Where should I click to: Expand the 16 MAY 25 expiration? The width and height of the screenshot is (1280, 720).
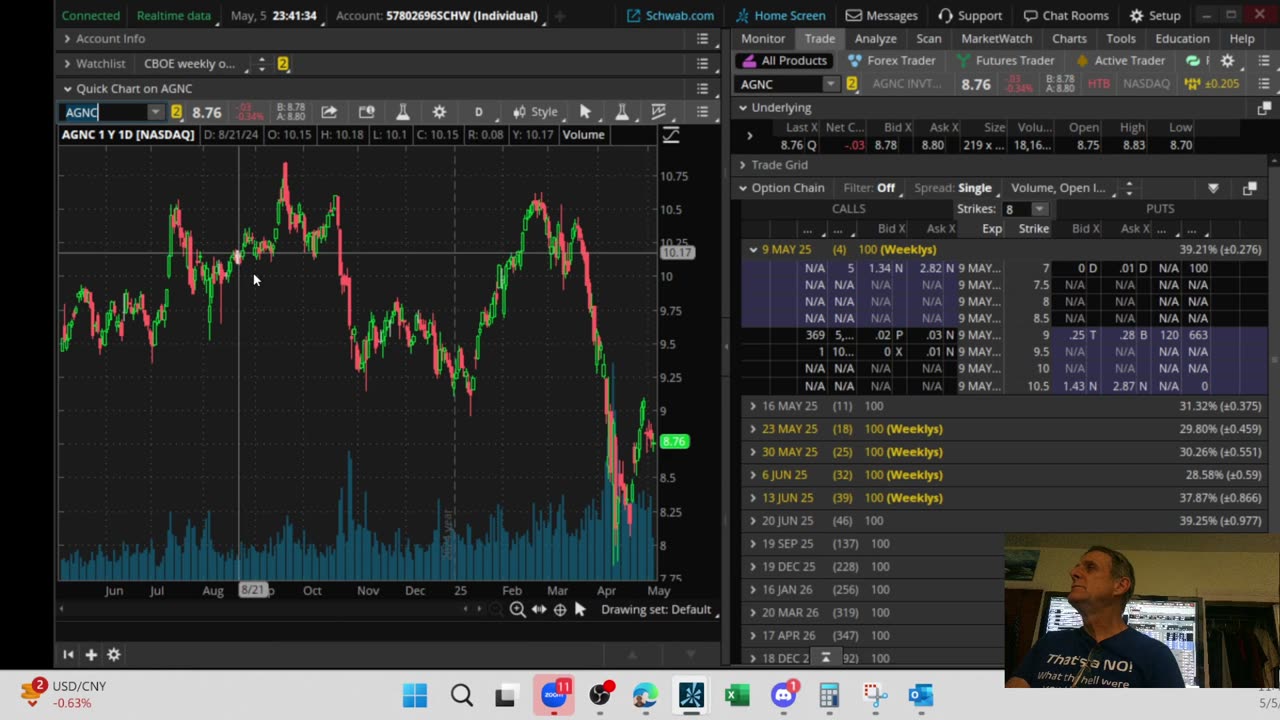point(753,406)
